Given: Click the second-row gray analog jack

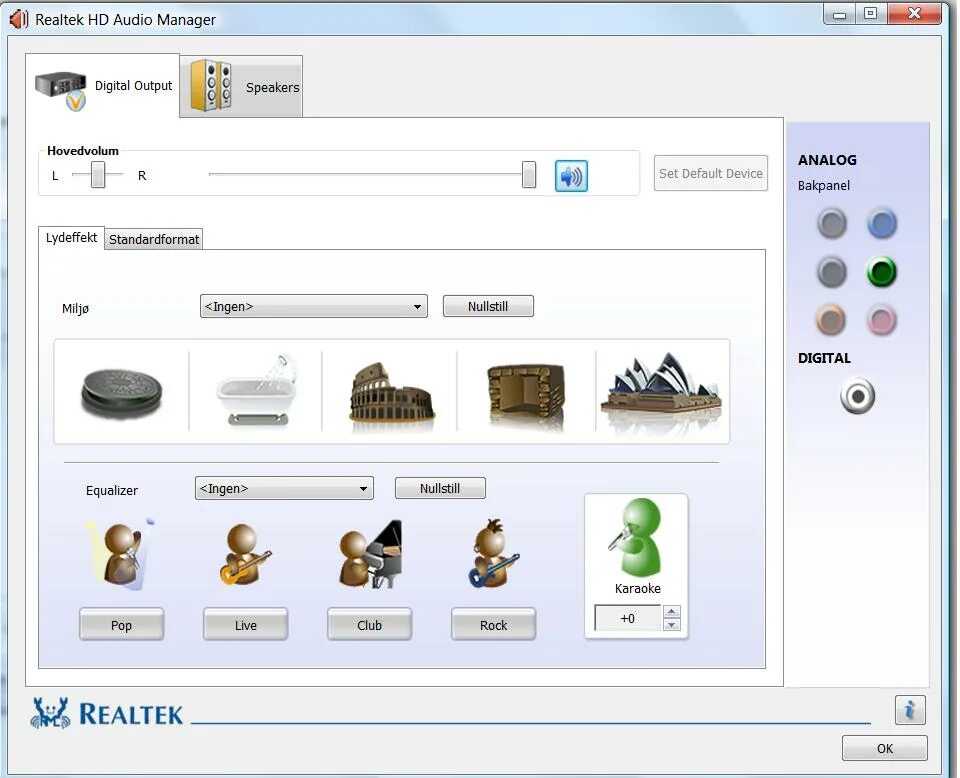Looking at the screenshot, I should point(831,272).
